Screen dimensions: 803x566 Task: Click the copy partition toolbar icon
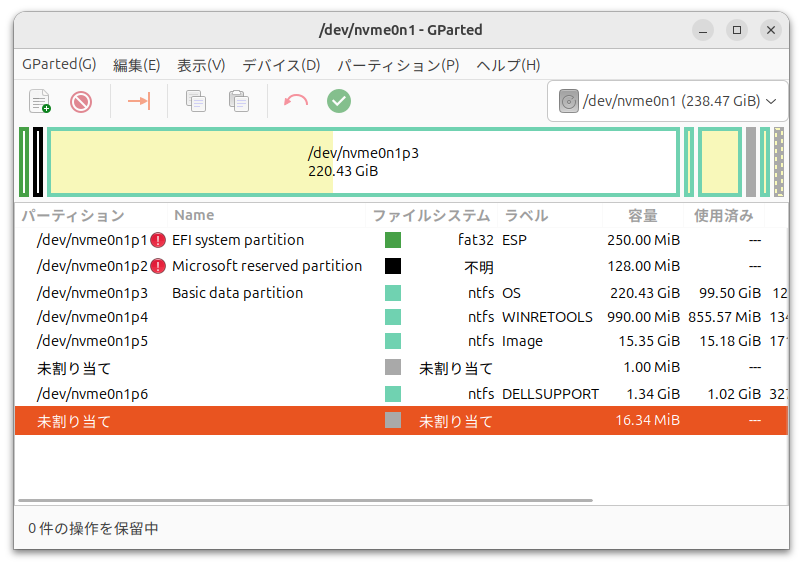pos(196,101)
